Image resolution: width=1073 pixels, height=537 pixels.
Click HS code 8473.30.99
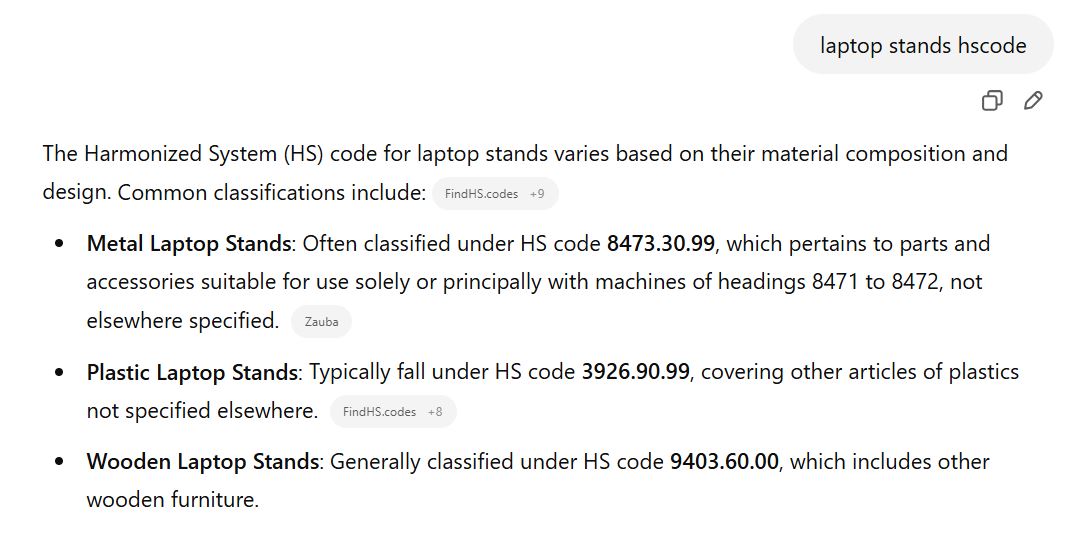(x=661, y=244)
